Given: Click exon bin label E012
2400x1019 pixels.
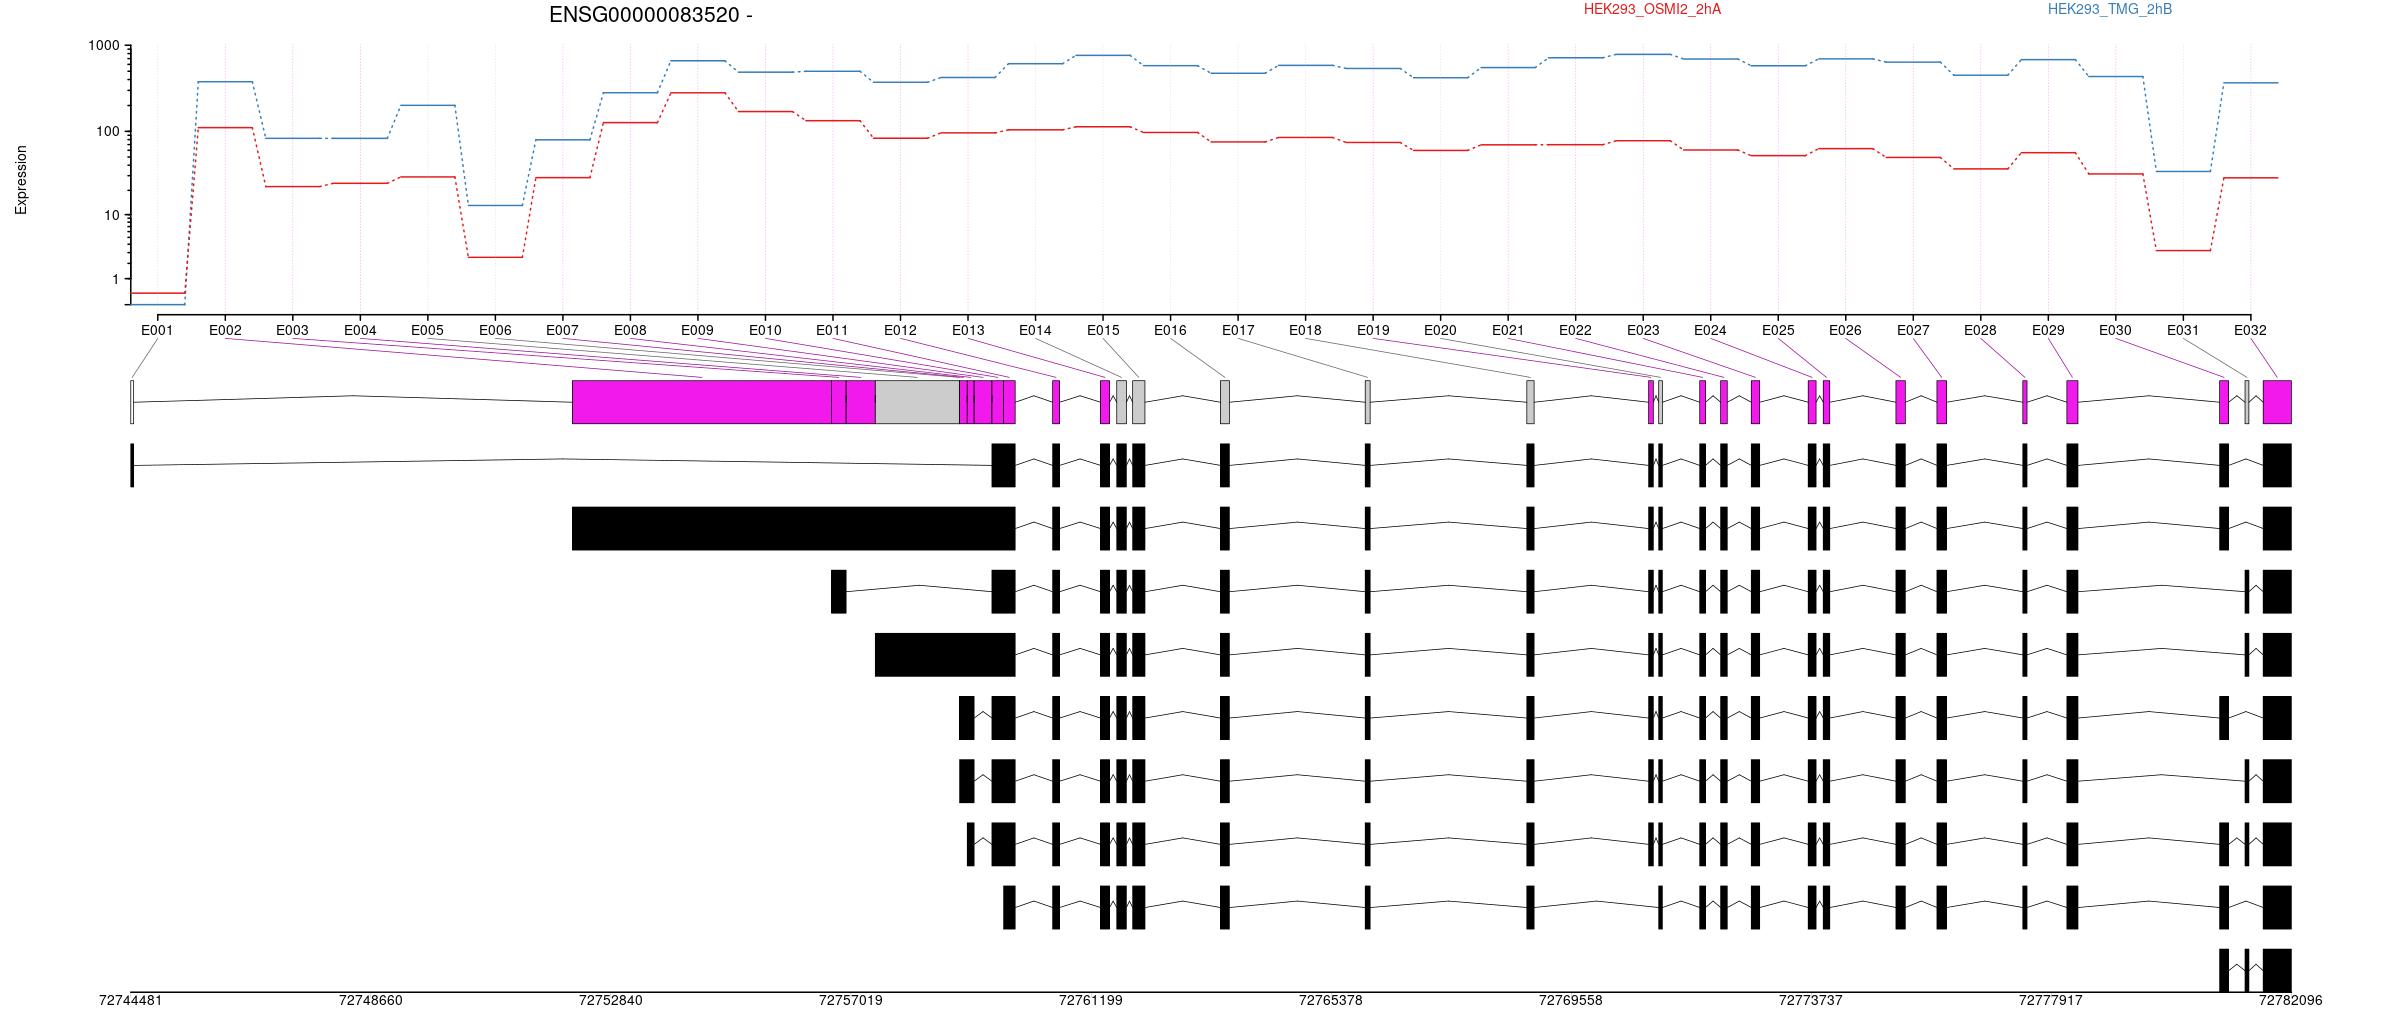Looking at the screenshot, I should pos(900,330).
